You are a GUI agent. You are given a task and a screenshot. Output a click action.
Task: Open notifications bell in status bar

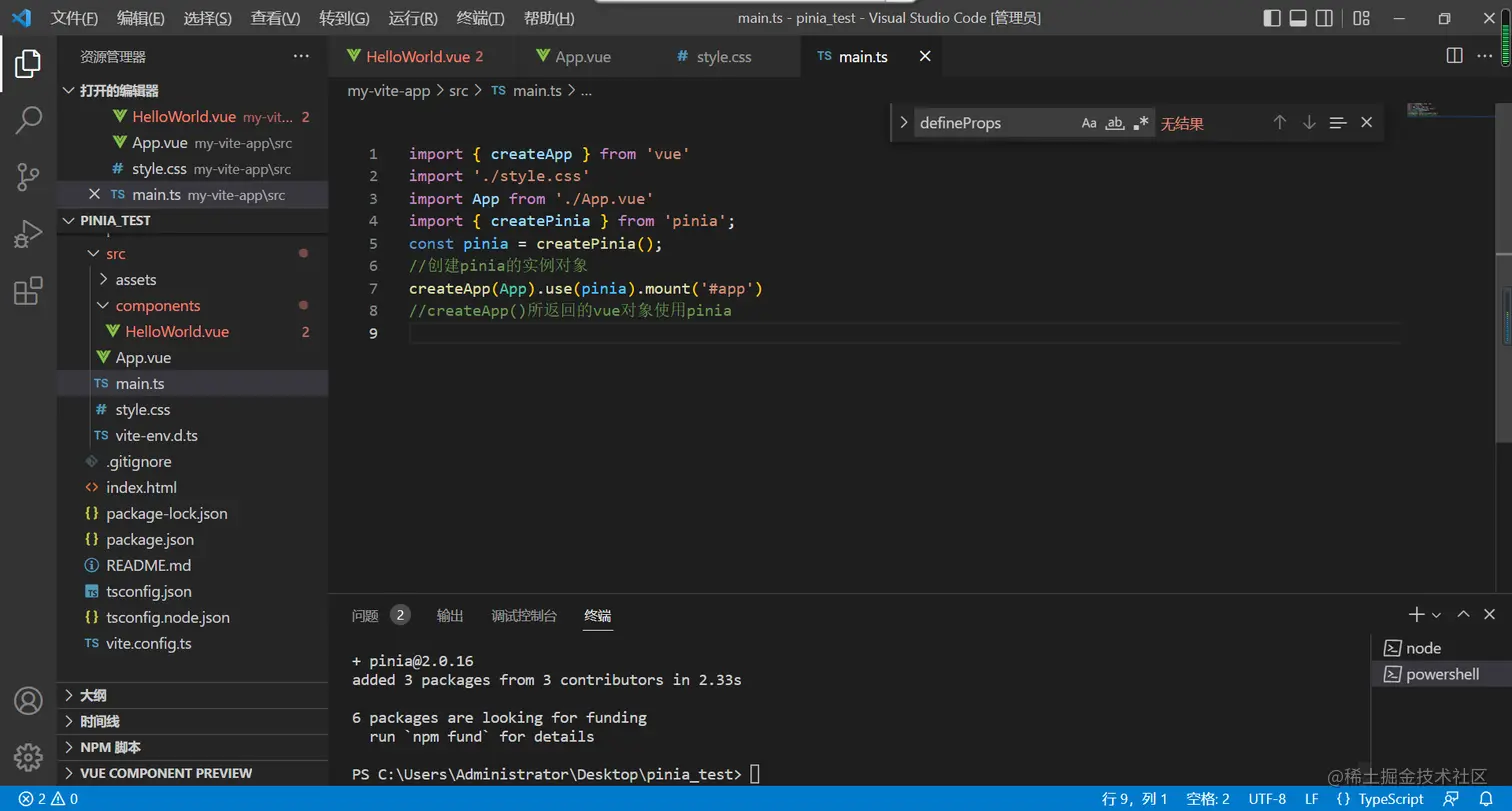click(x=1486, y=799)
